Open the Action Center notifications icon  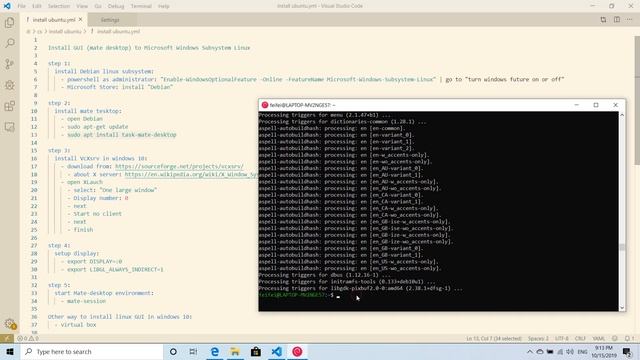(x=627, y=351)
